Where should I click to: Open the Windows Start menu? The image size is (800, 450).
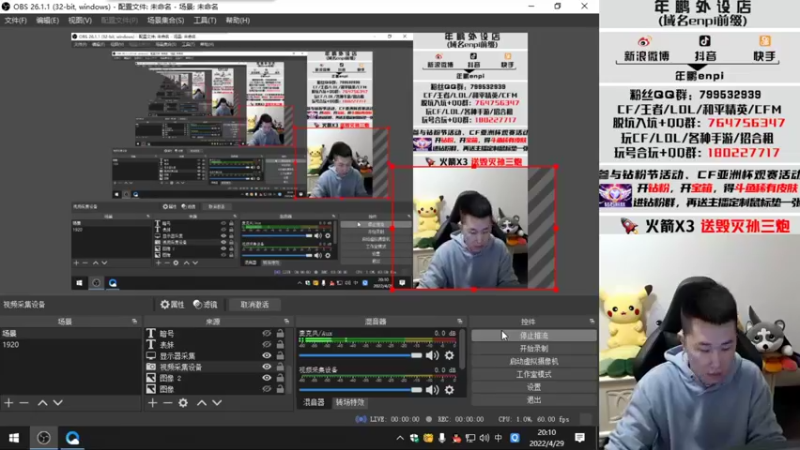coord(14,438)
